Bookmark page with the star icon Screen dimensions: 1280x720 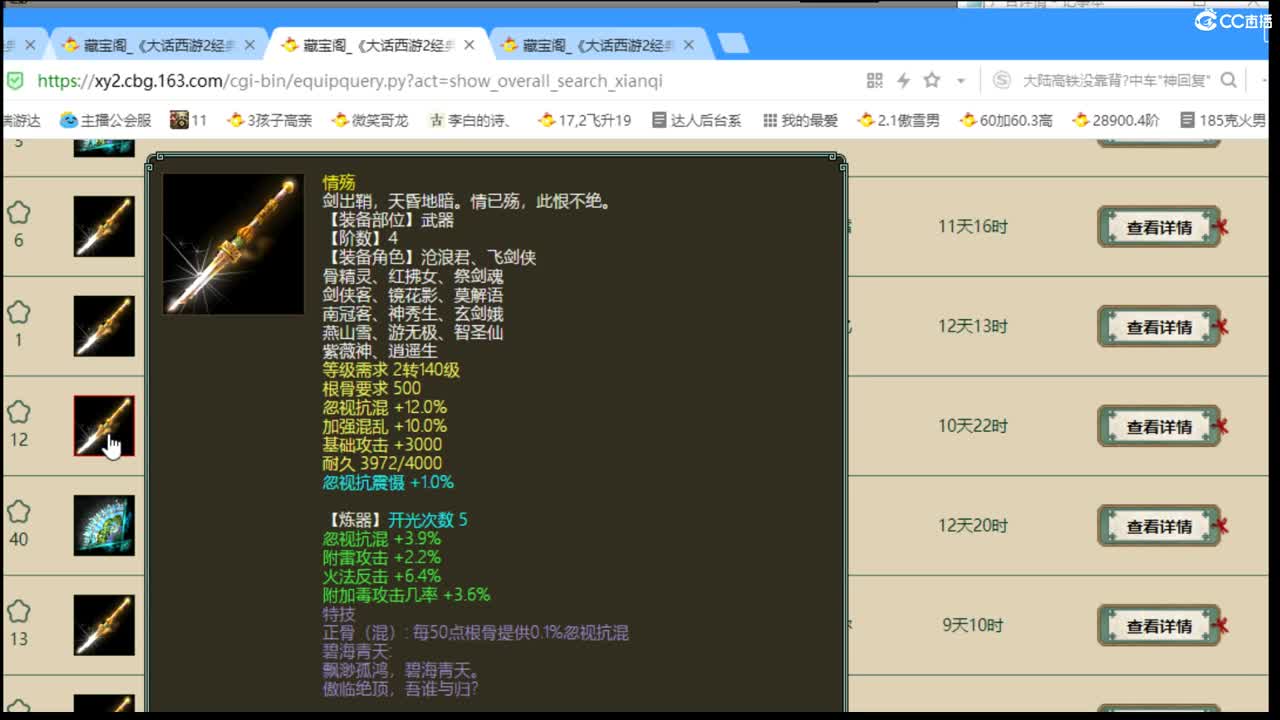pyautogui.click(x=932, y=80)
